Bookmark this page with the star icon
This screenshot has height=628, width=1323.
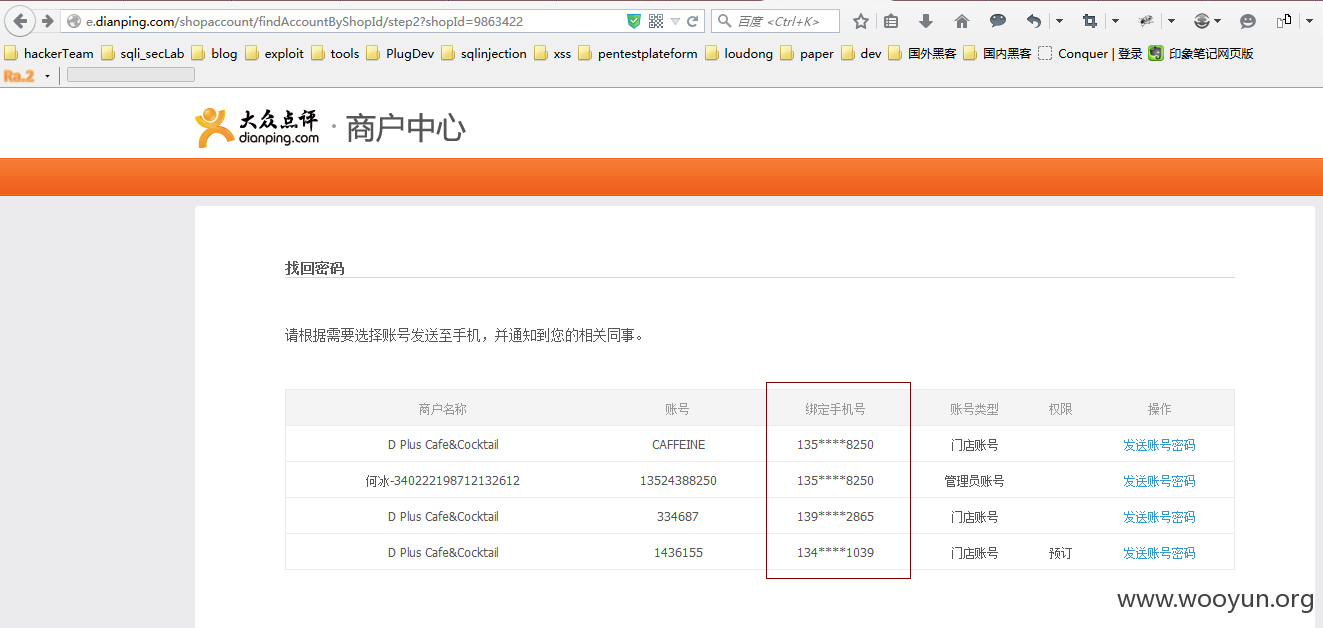[861, 21]
